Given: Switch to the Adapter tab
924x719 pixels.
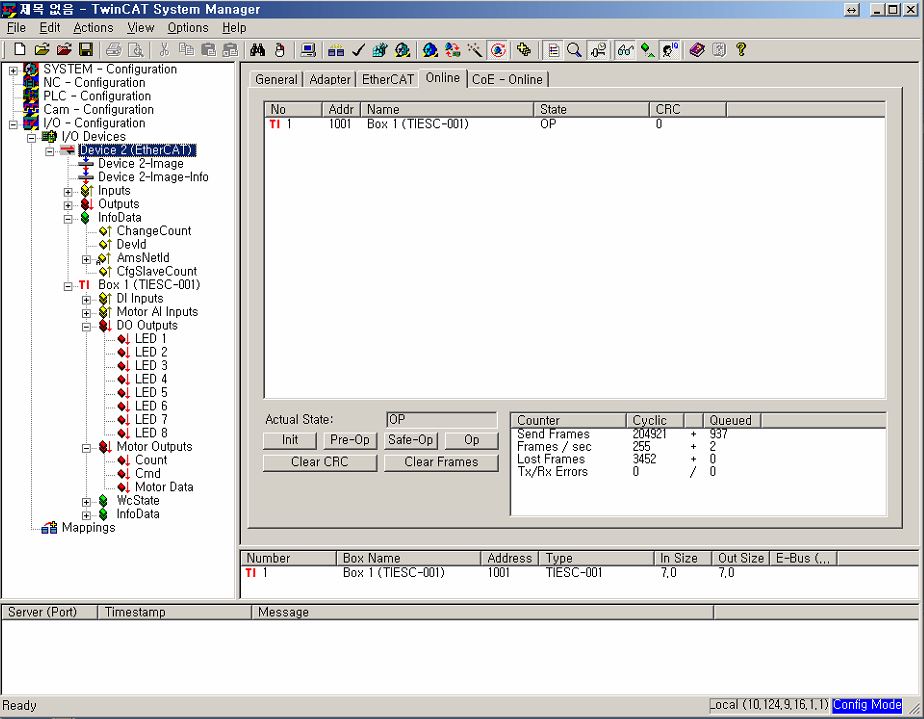Looking at the screenshot, I should [x=330, y=80].
